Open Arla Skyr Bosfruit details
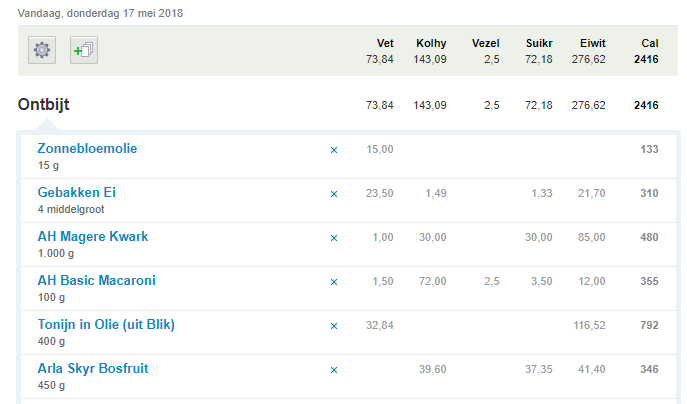687x404 pixels. [x=92, y=369]
